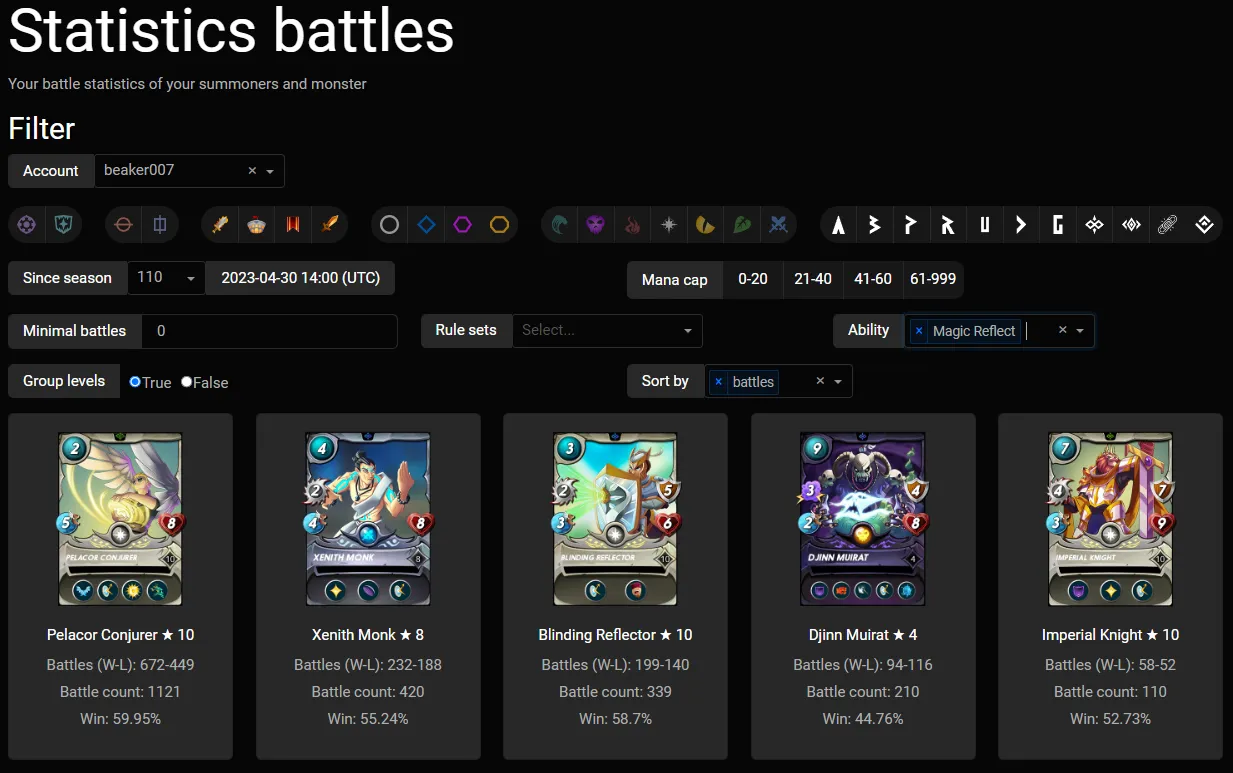Filter by earth element green leaf icon
1233x773 pixels.
point(742,225)
